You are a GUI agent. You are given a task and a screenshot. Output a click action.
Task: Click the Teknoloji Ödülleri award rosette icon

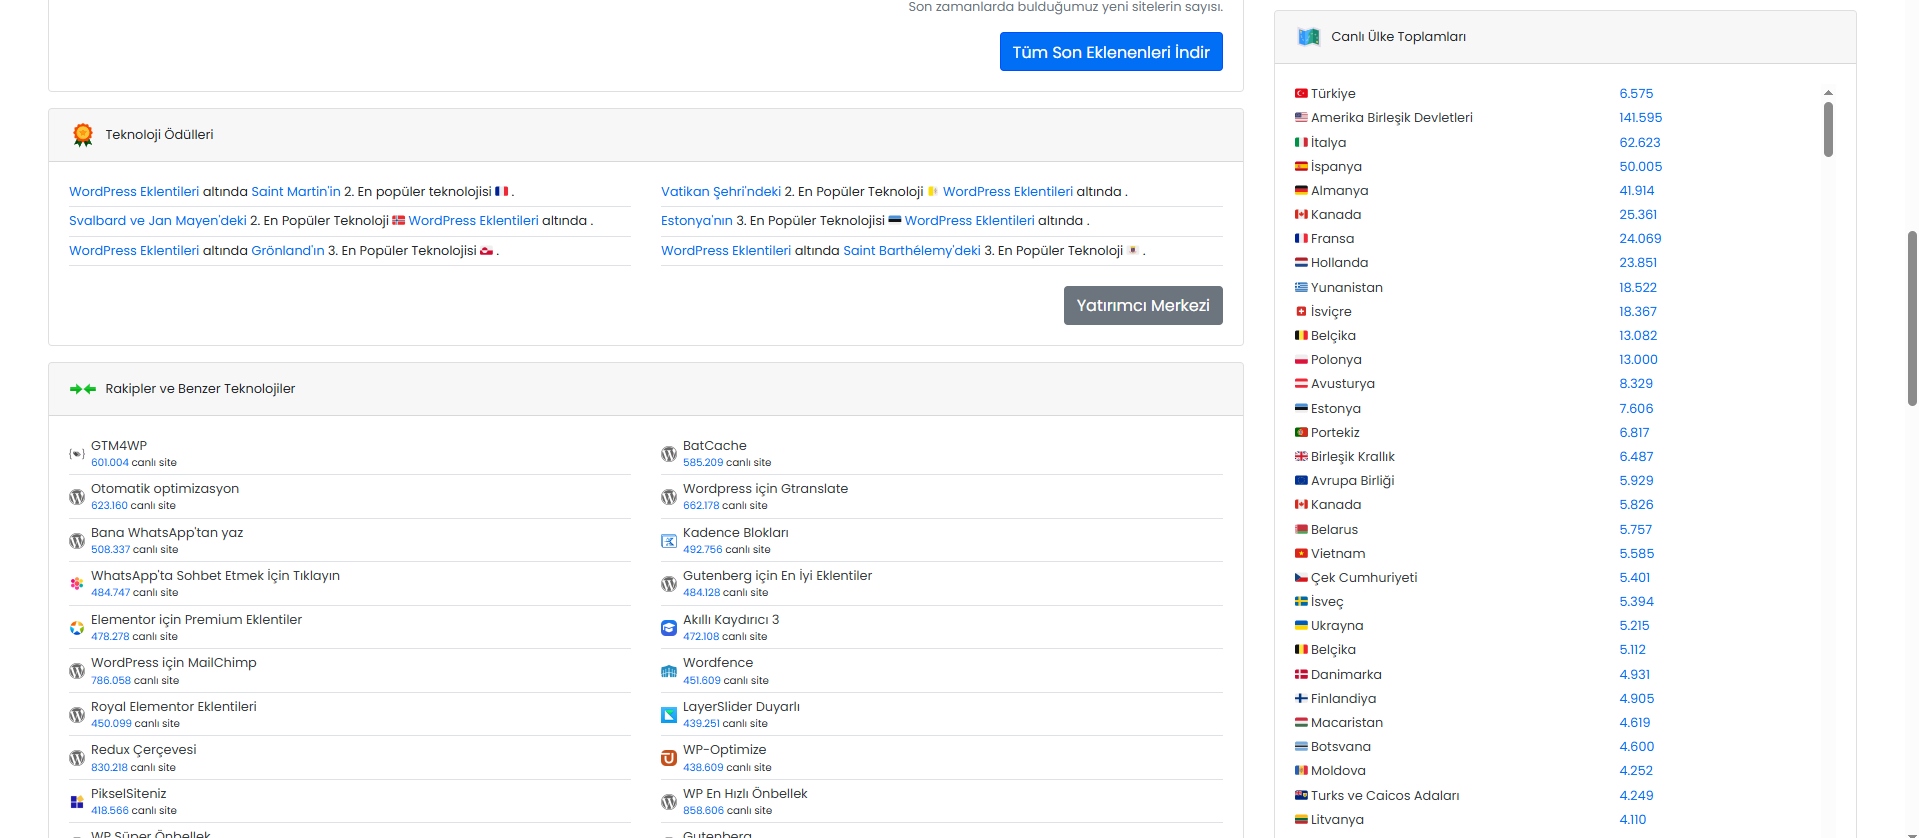pyautogui.click(x=83, y=135)
